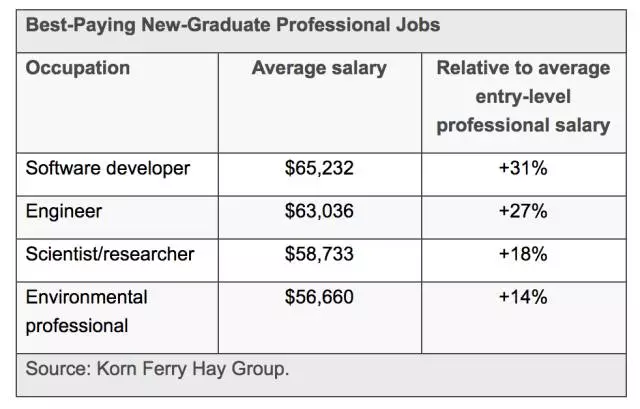Screen dimensions: 640x409
Task: Select the word professional salary in header
Action: point(523,125)
